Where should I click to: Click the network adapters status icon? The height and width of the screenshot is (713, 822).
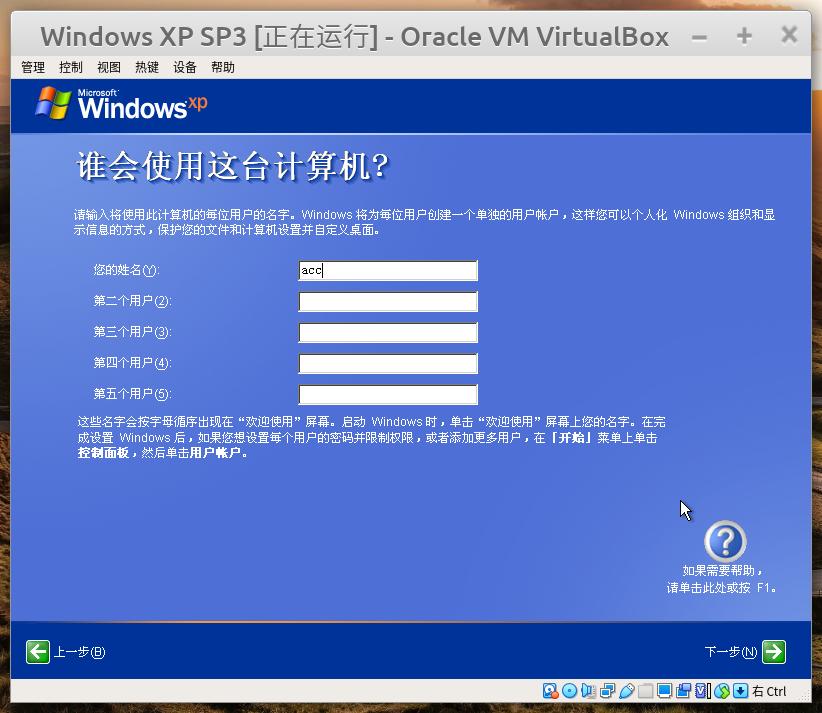coord(607,690)
